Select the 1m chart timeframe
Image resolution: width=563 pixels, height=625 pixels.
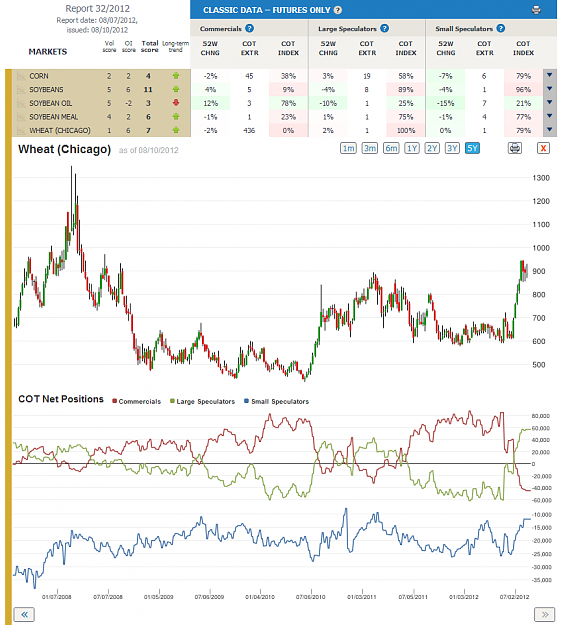[x=348, y=148]
